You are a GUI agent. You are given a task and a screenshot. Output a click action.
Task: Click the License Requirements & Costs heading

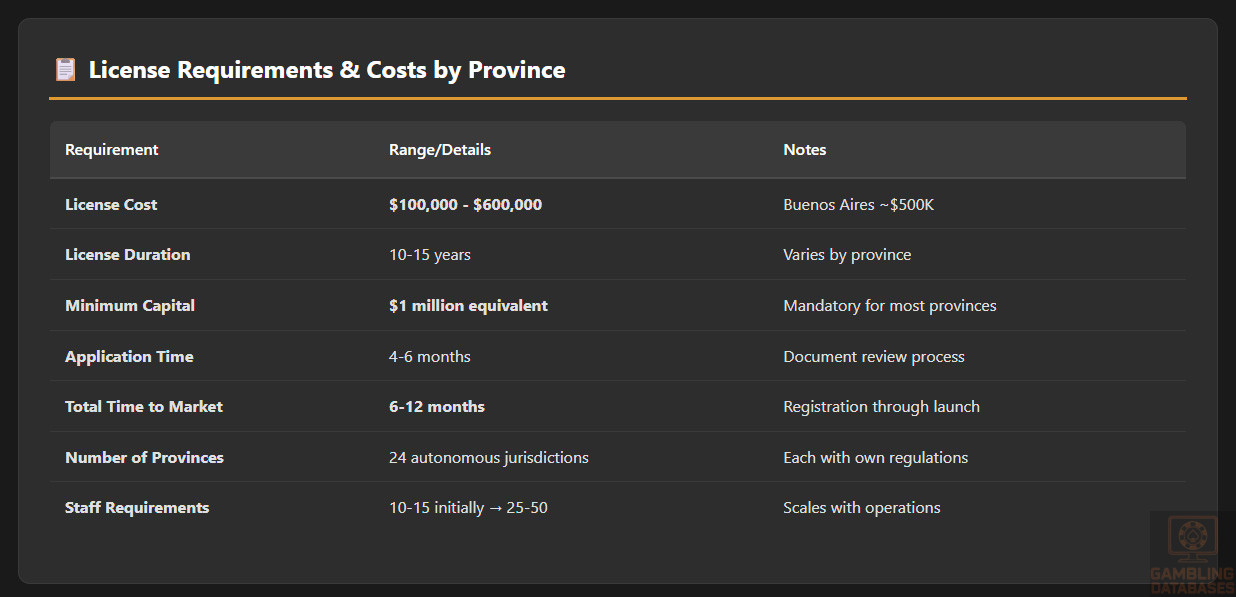click(x=327, y=70)
